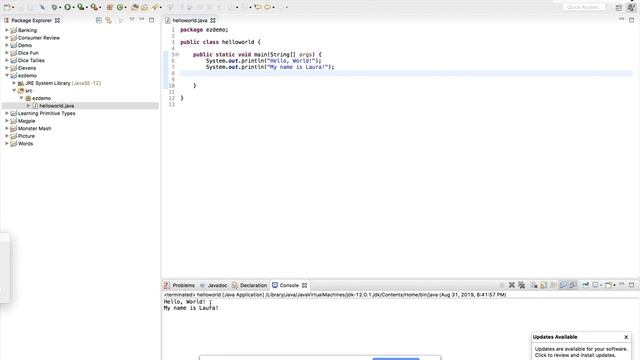Maximize the Package Explorer view
The image size is (640, 360).
coord(151,20)
